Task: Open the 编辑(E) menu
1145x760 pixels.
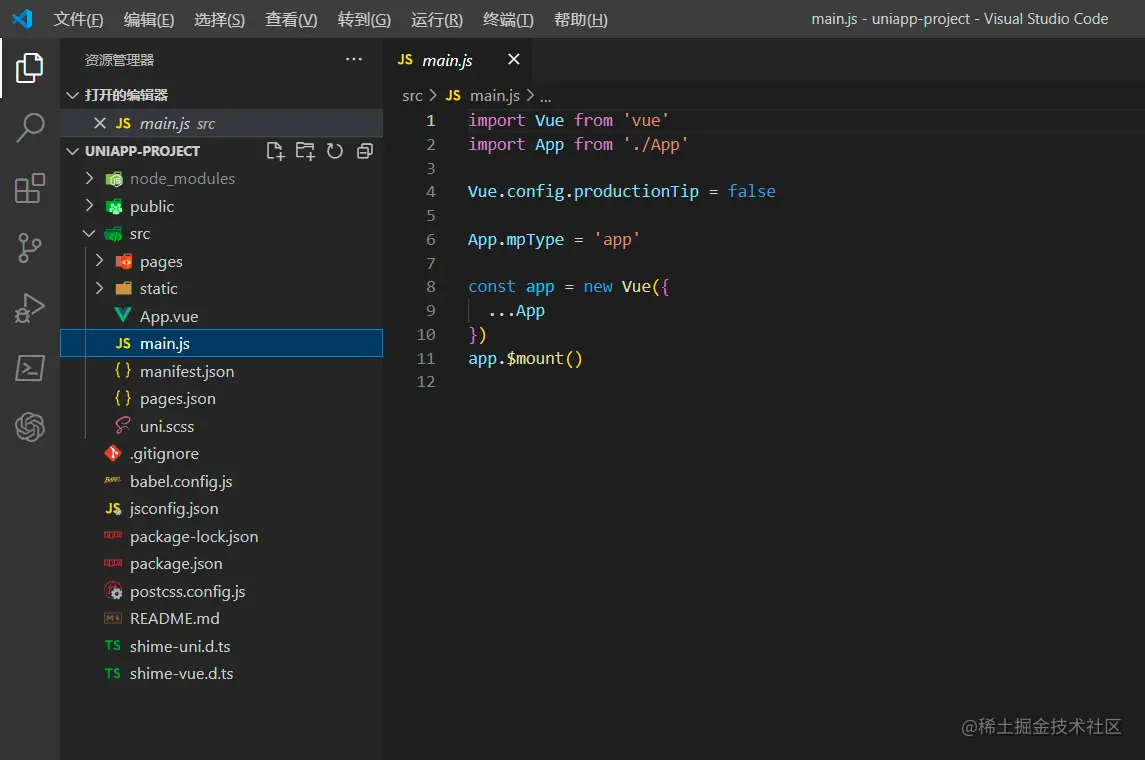Action: click(149, 20)
